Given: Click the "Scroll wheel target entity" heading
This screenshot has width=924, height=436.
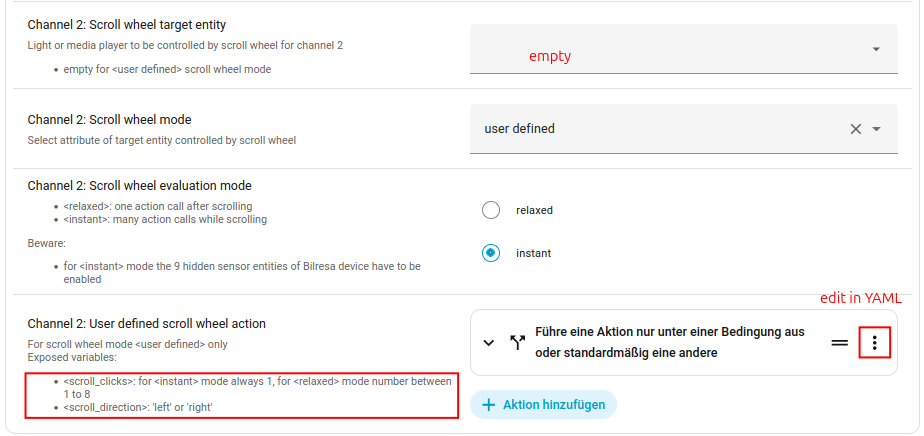Looking at the screenshot, I should 139,24.
